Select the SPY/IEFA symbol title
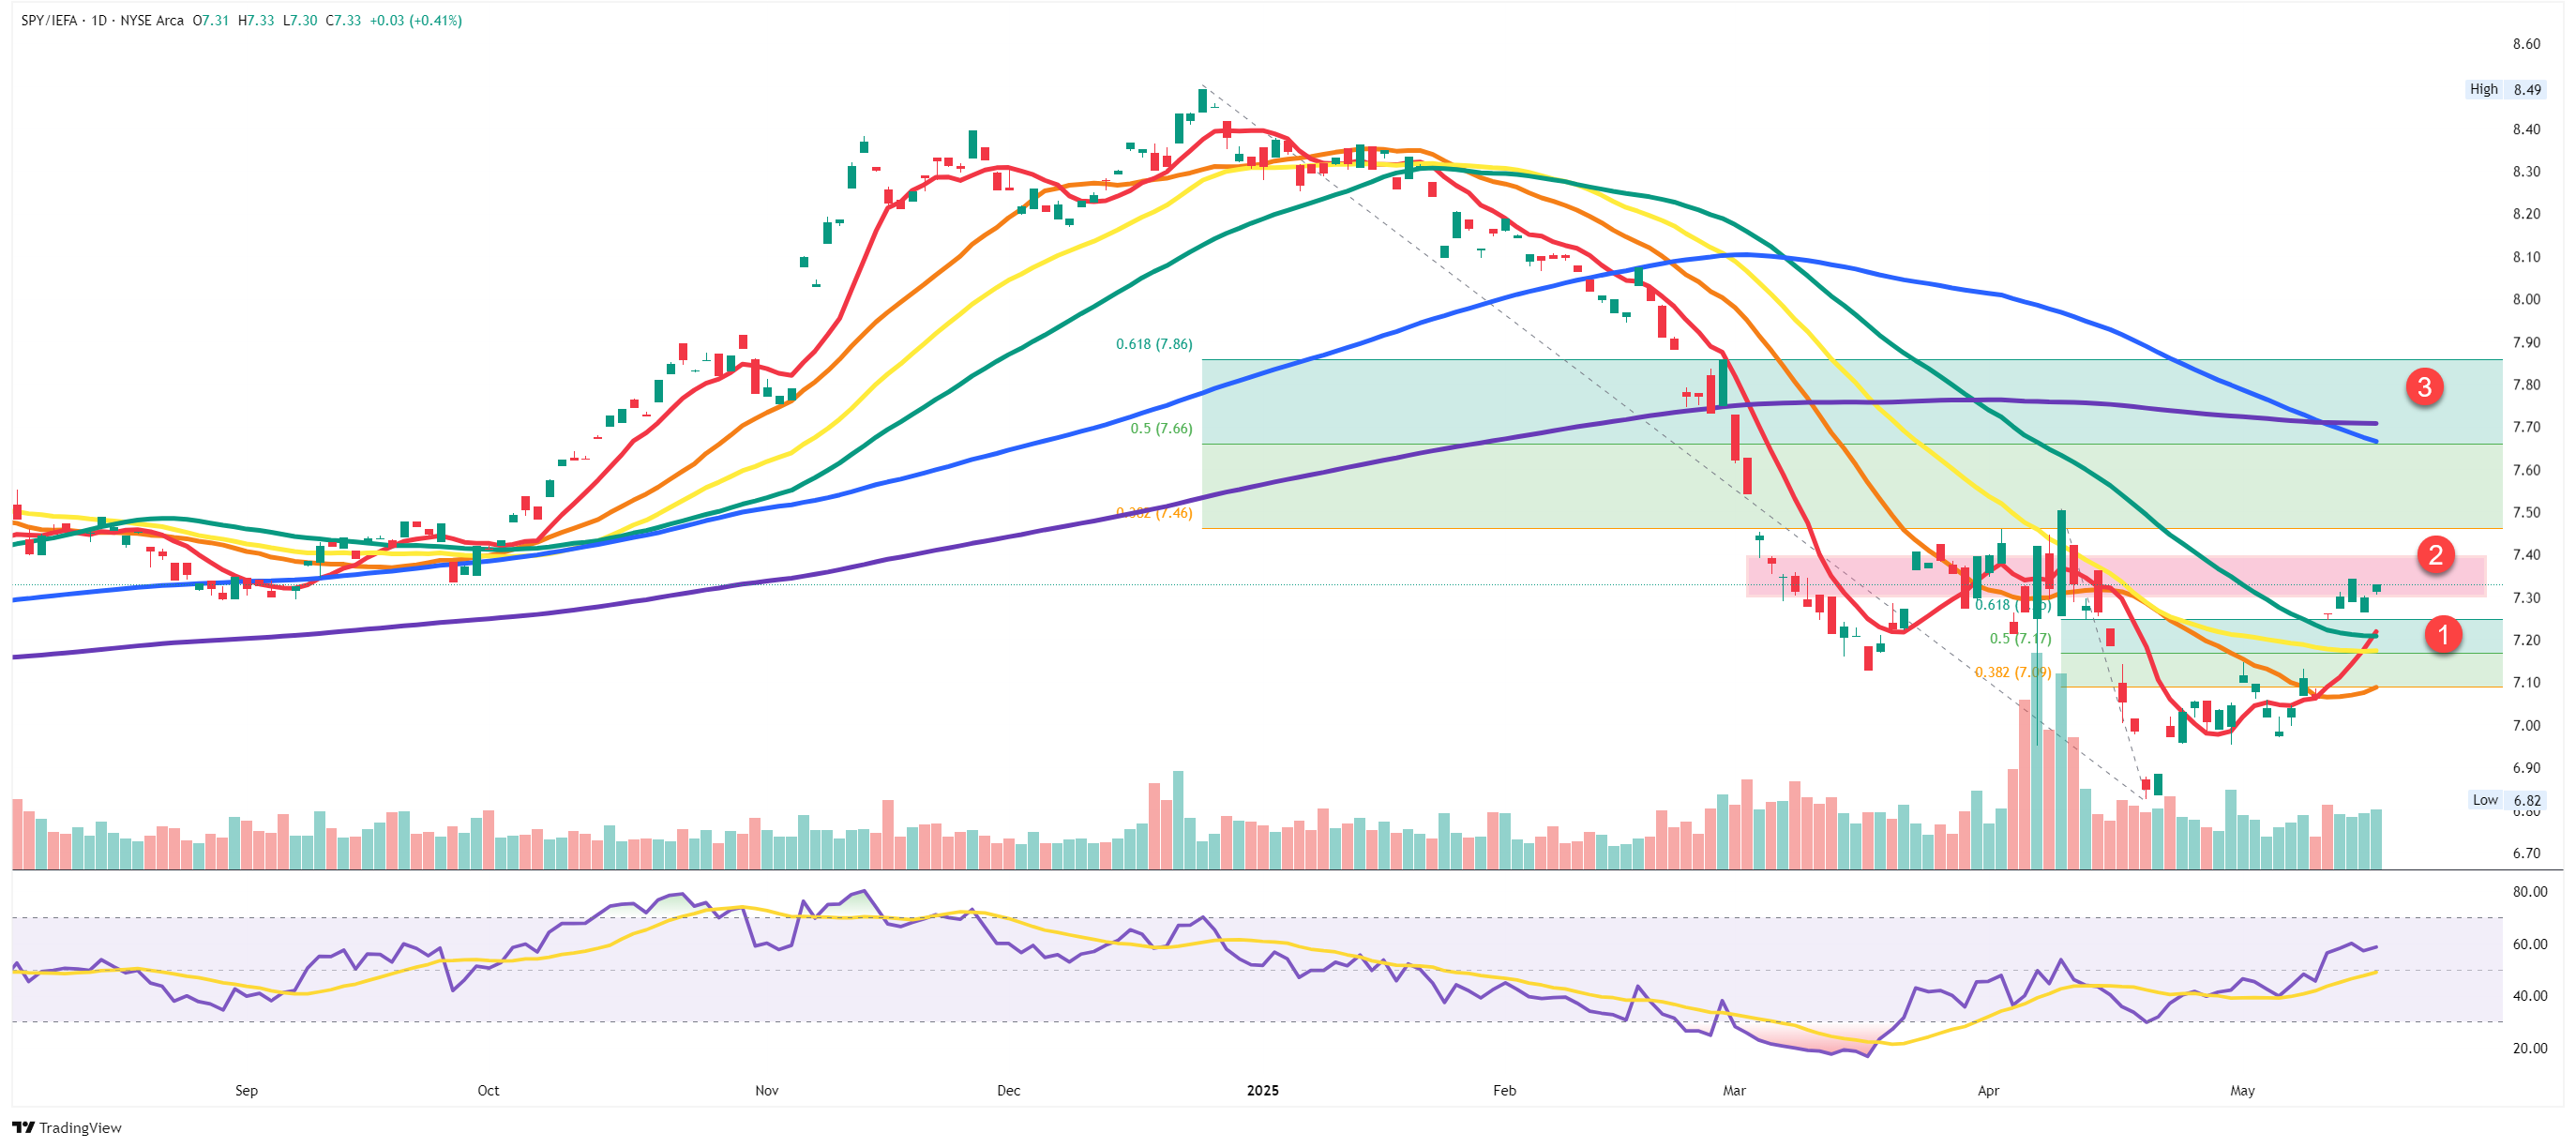This screenshot has height=1148, width=2576. click(48, 20)
